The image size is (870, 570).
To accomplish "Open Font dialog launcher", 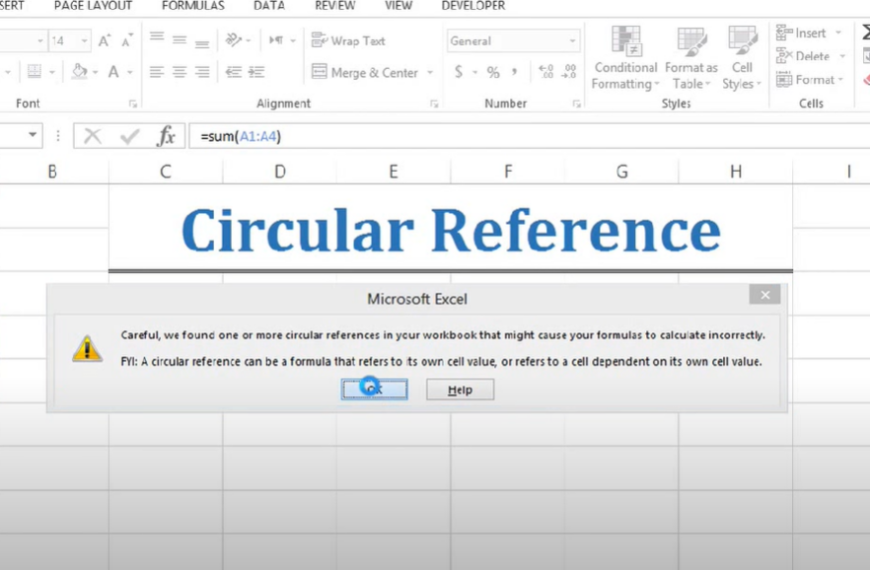I will coord(133,104).
